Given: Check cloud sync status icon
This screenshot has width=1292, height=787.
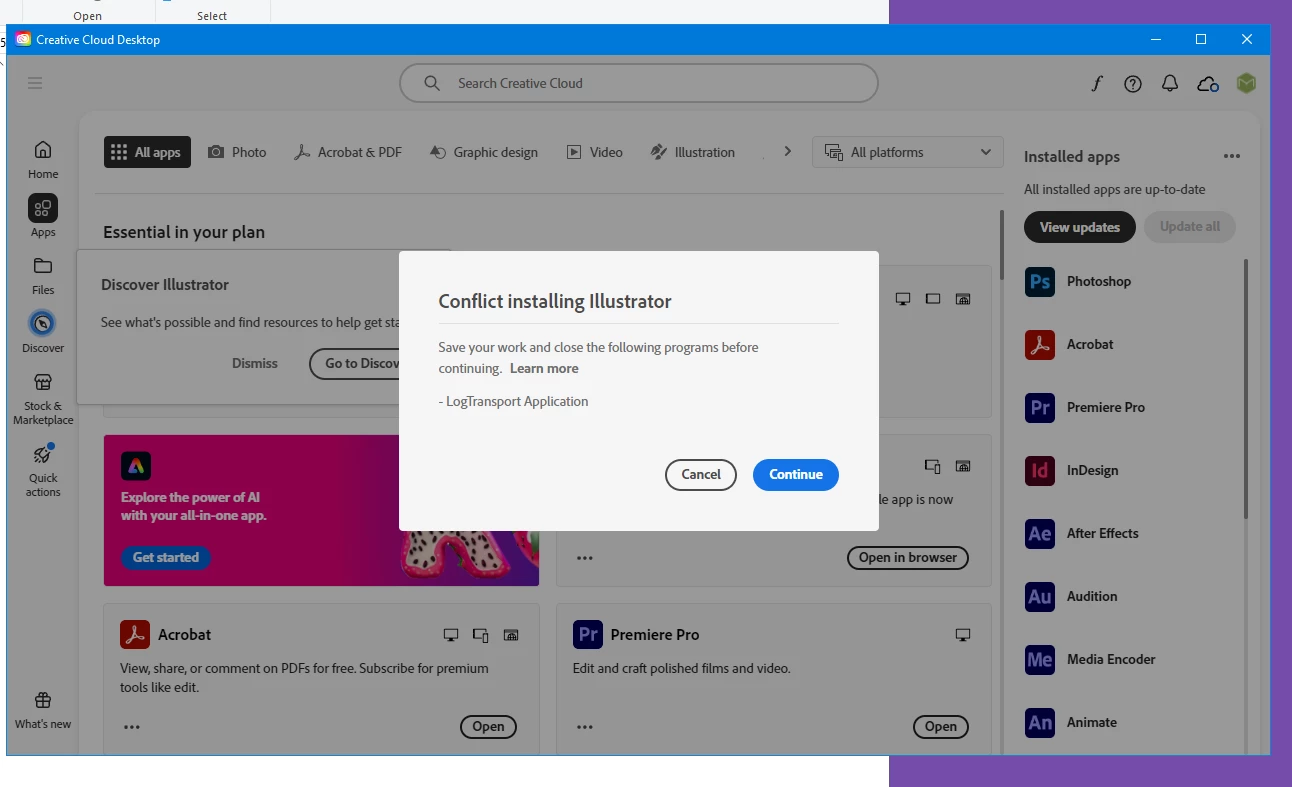Looking at the screenshot, I should (1208, 84).
